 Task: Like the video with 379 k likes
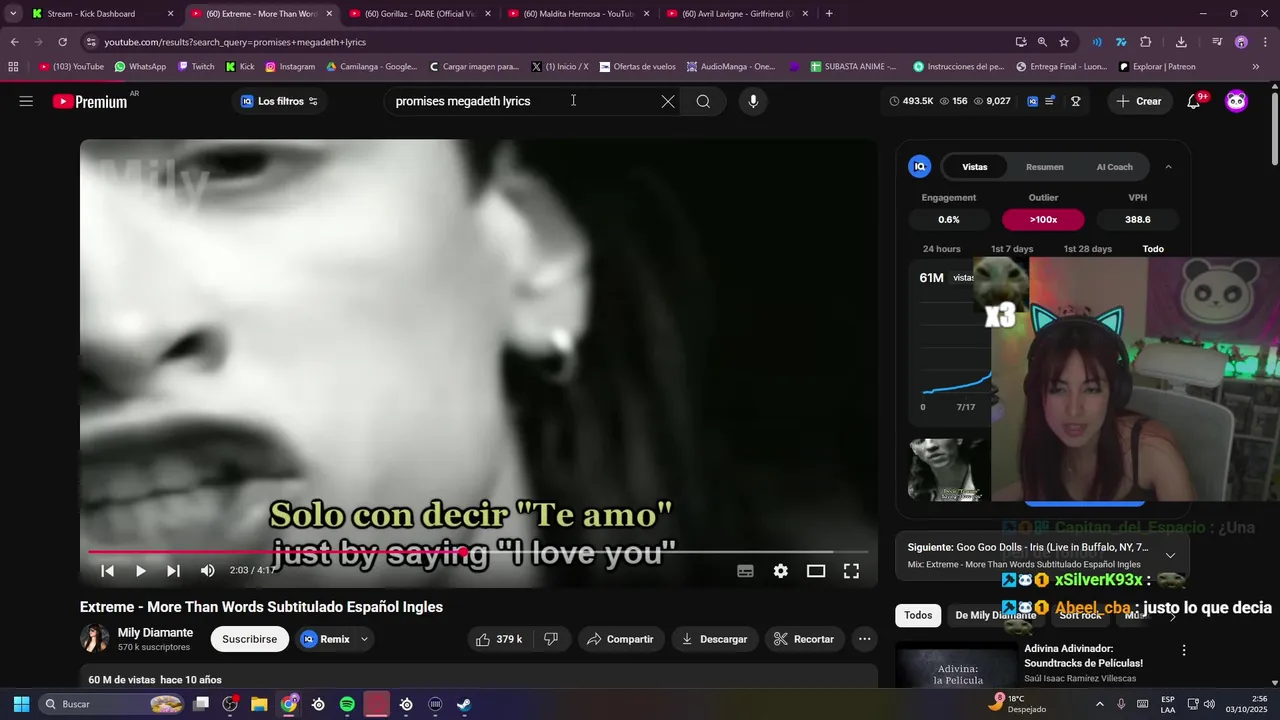coord(500,639)
